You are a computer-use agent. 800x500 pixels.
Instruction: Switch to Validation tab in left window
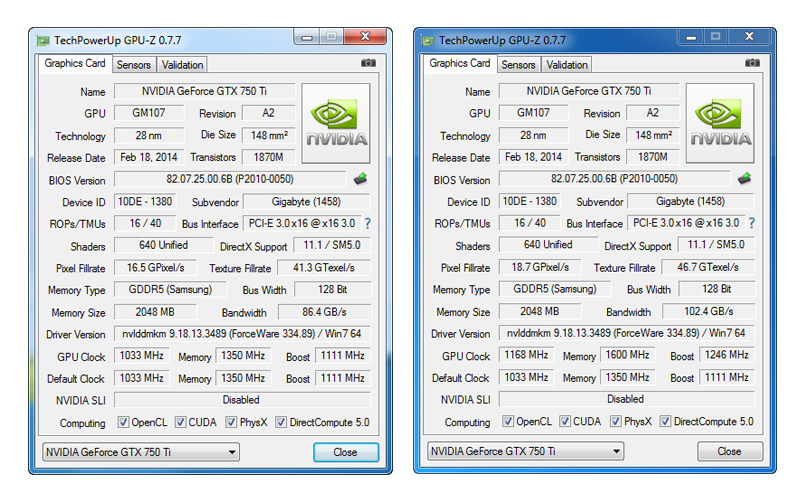click(182, 65)
